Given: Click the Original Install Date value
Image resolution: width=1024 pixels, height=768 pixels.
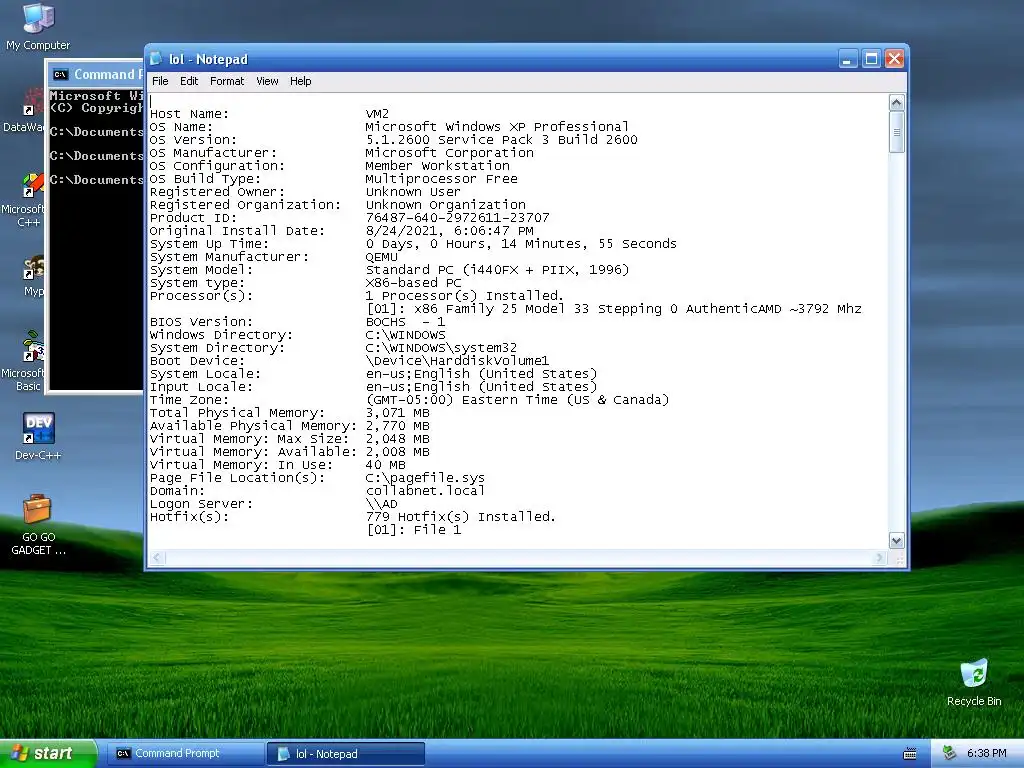Looking at the screenshot, I should [449, 231].
